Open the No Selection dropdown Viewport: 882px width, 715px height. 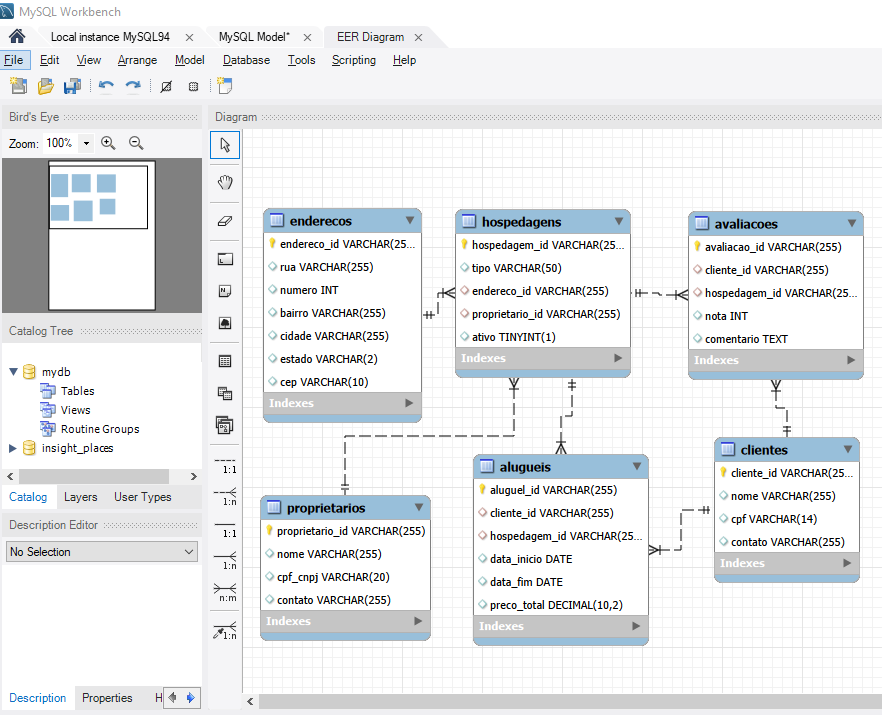tap(102, 552)
